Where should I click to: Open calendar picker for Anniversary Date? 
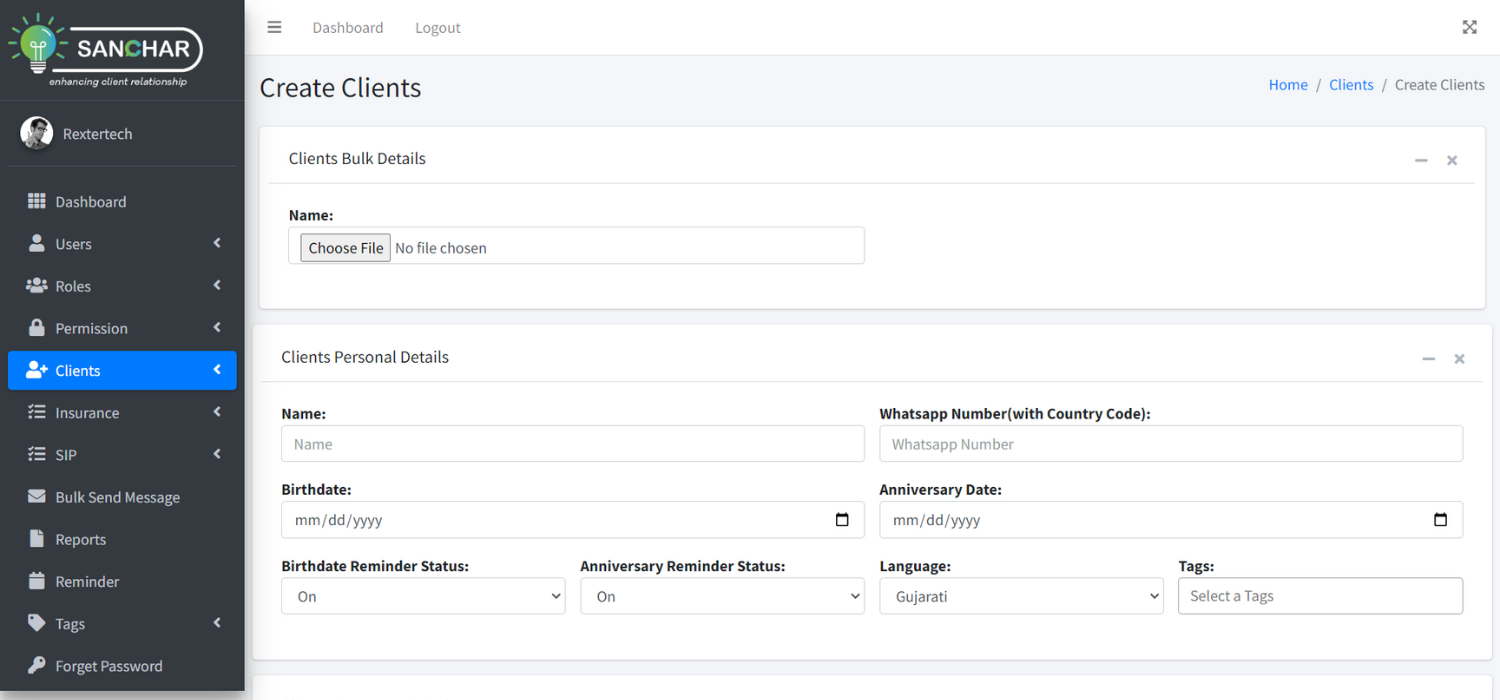click(x=1440, y=520)
